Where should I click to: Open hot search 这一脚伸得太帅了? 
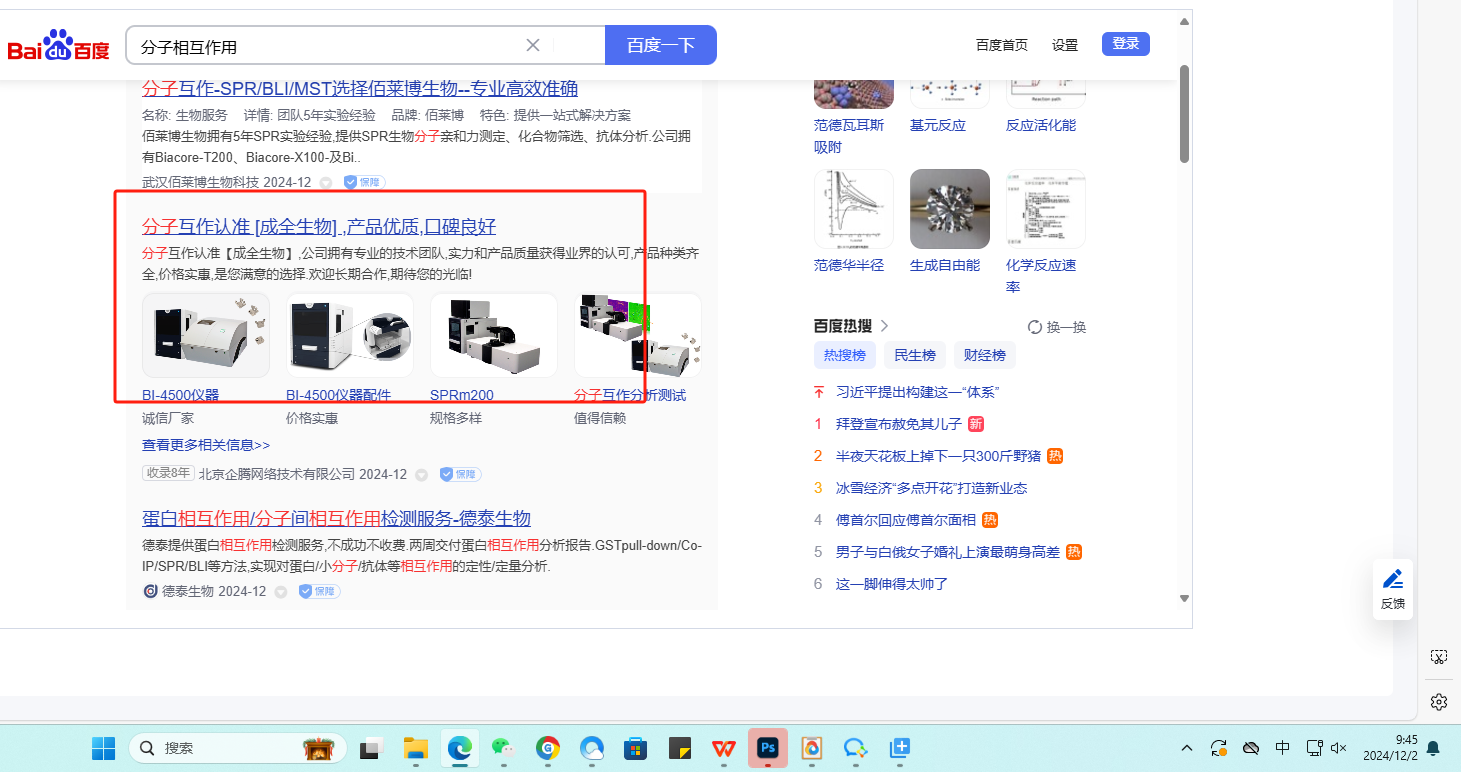892,584
